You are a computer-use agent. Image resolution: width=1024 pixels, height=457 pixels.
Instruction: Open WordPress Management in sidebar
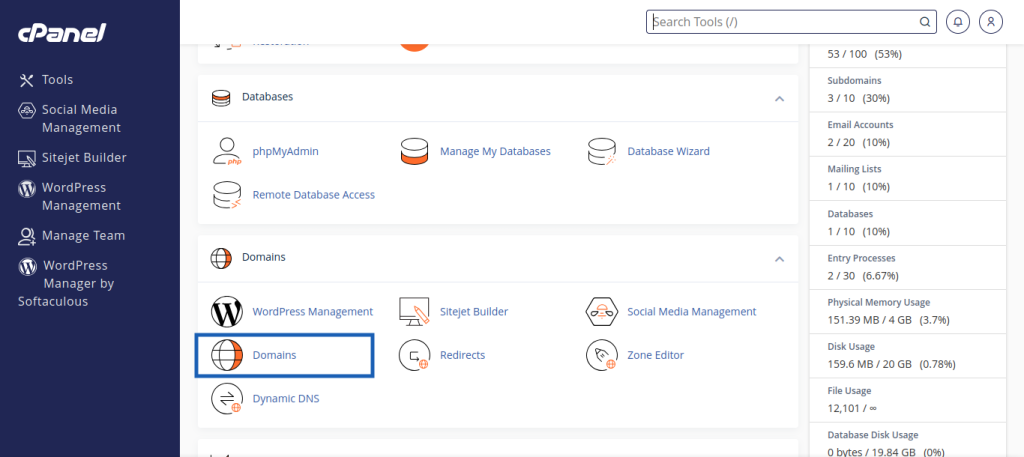click(x=81, y=197)
